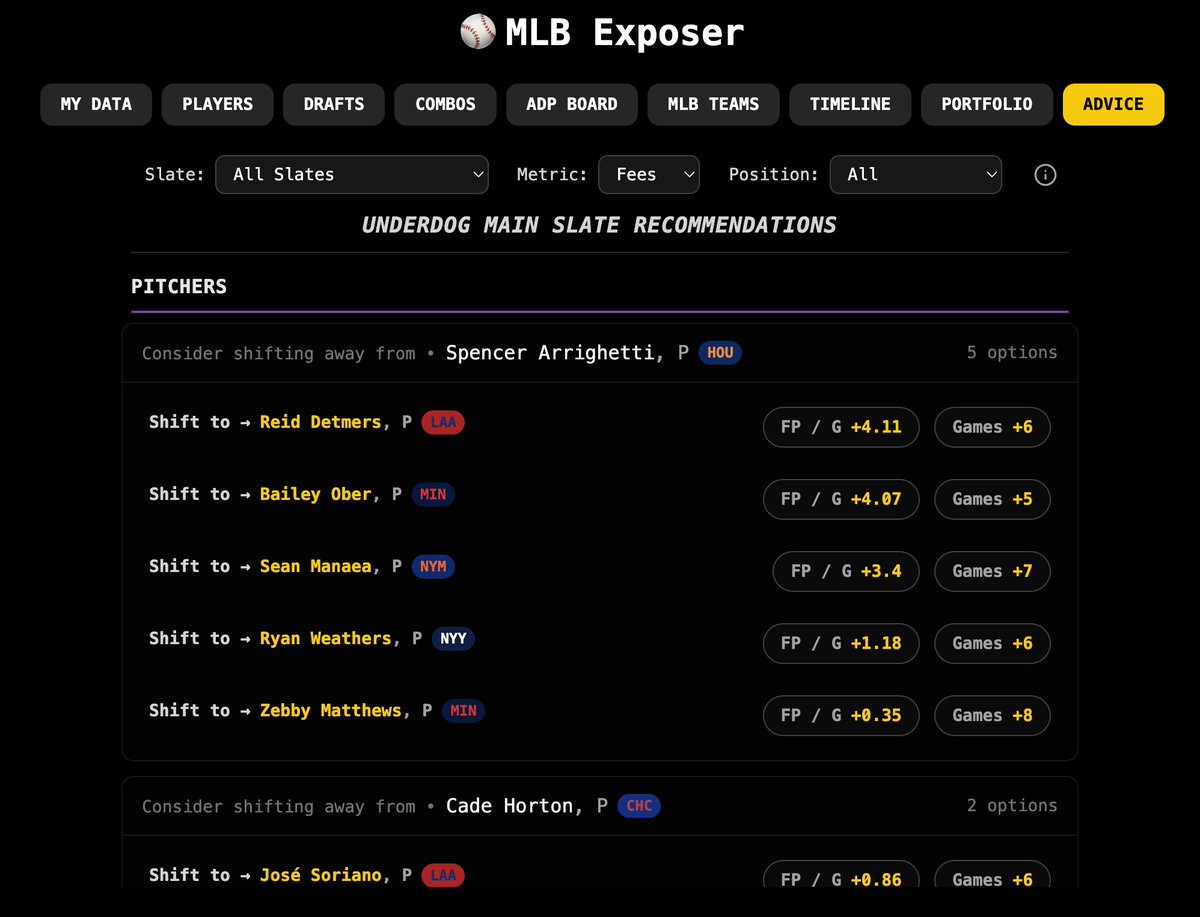The width and height of the screenshot is (1200, 917).
Task: Click the Bailey Ober player link
Action: tap(315, 494)
